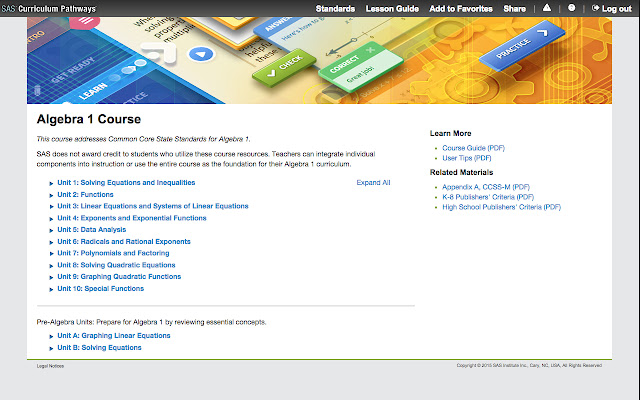This screenshot has height=400, width=640.
Task: Expand Unit 1 with its triangle arrow
Action: tap(51, 184)
